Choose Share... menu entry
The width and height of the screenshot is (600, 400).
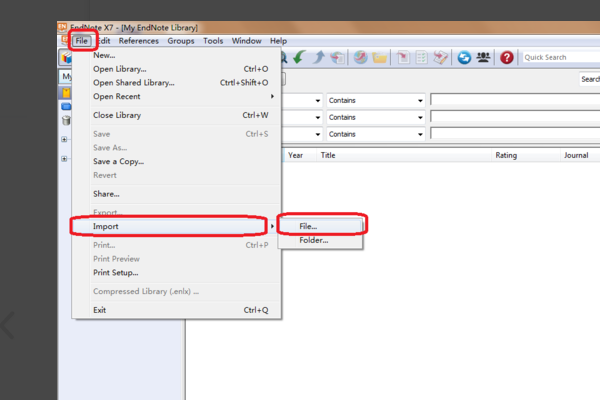pos(177,194)
